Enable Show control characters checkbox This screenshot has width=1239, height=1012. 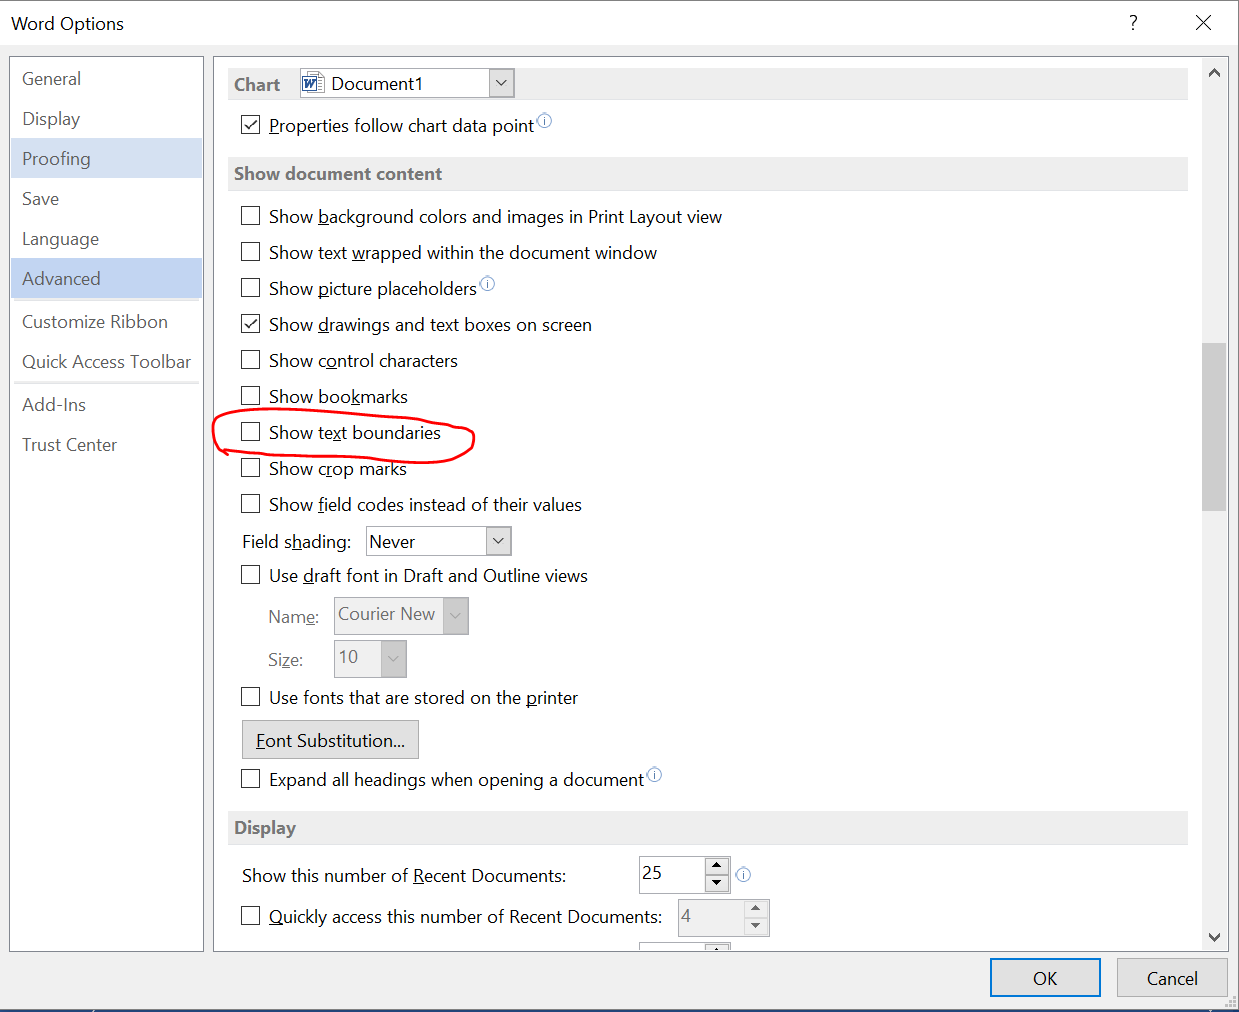[251, 360]
